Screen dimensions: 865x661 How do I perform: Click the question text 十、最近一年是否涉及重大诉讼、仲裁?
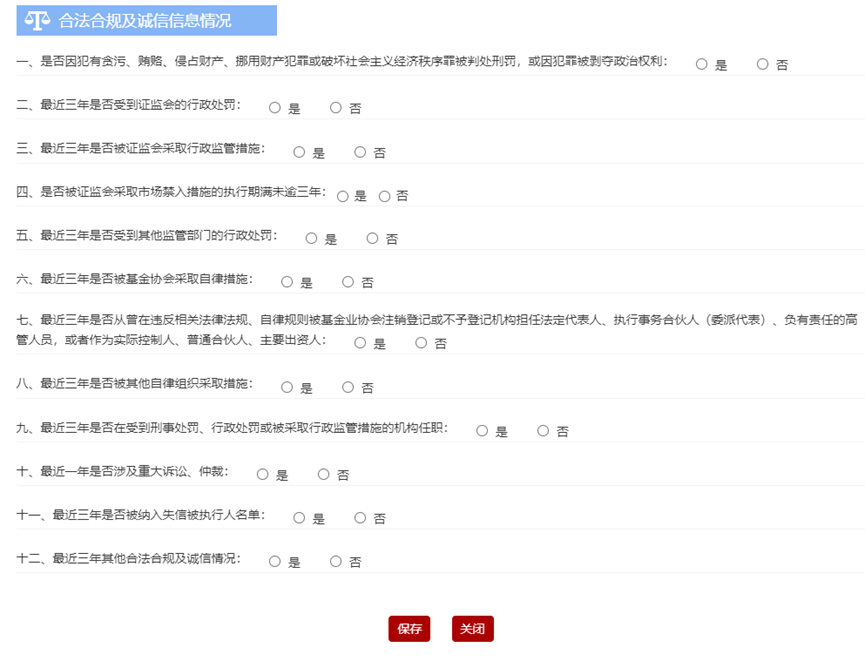(x=122, y=471)
